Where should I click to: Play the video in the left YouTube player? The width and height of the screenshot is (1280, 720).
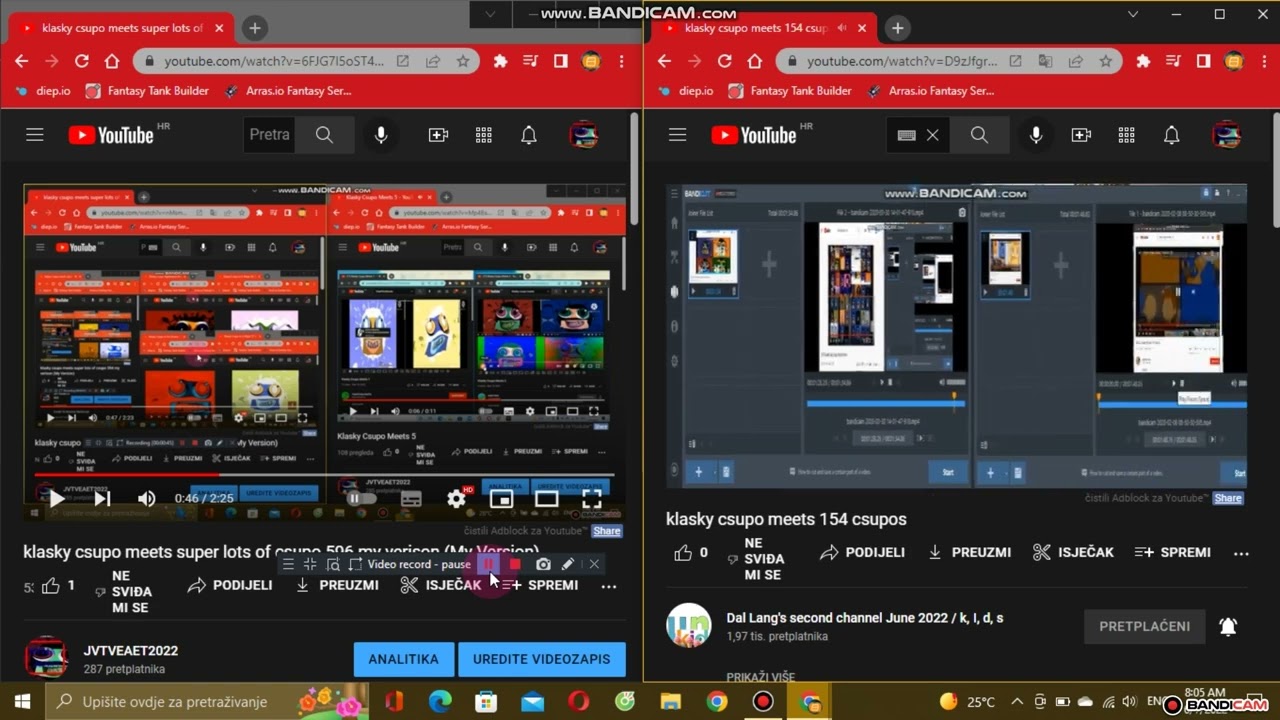57,498
